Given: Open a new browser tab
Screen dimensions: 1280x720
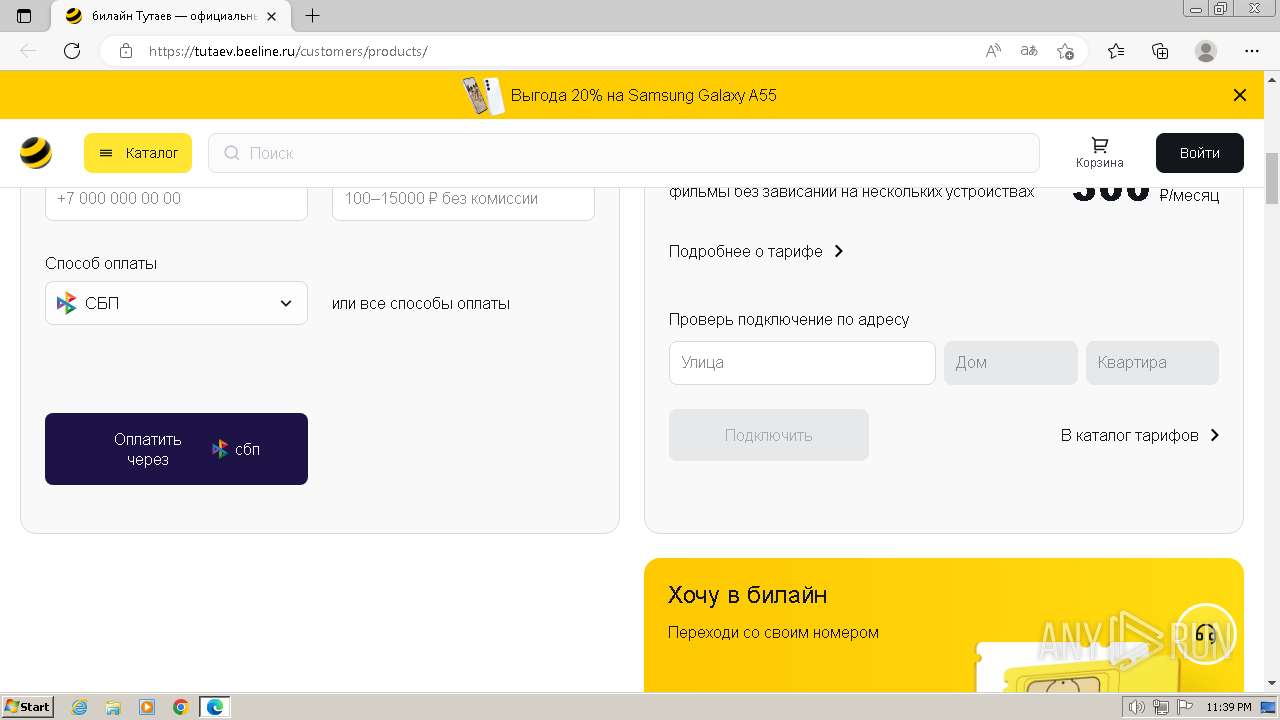Looking at the screenshot, I should click(x=312, y=16).
